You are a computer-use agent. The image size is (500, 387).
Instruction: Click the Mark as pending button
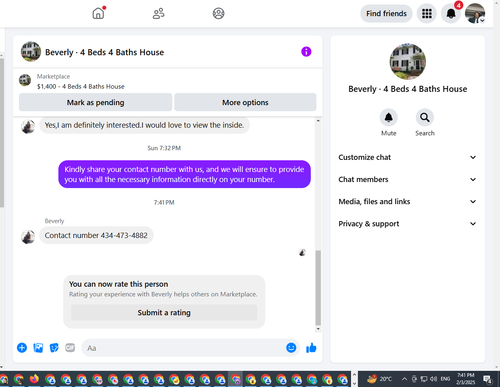click(x=95, y=102)
